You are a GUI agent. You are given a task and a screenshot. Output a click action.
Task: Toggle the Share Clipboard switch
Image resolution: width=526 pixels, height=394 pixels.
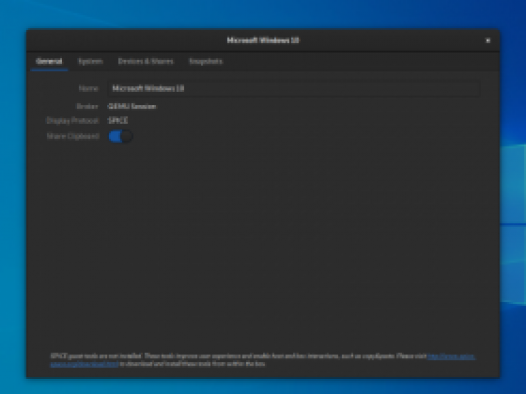[120, 136]
